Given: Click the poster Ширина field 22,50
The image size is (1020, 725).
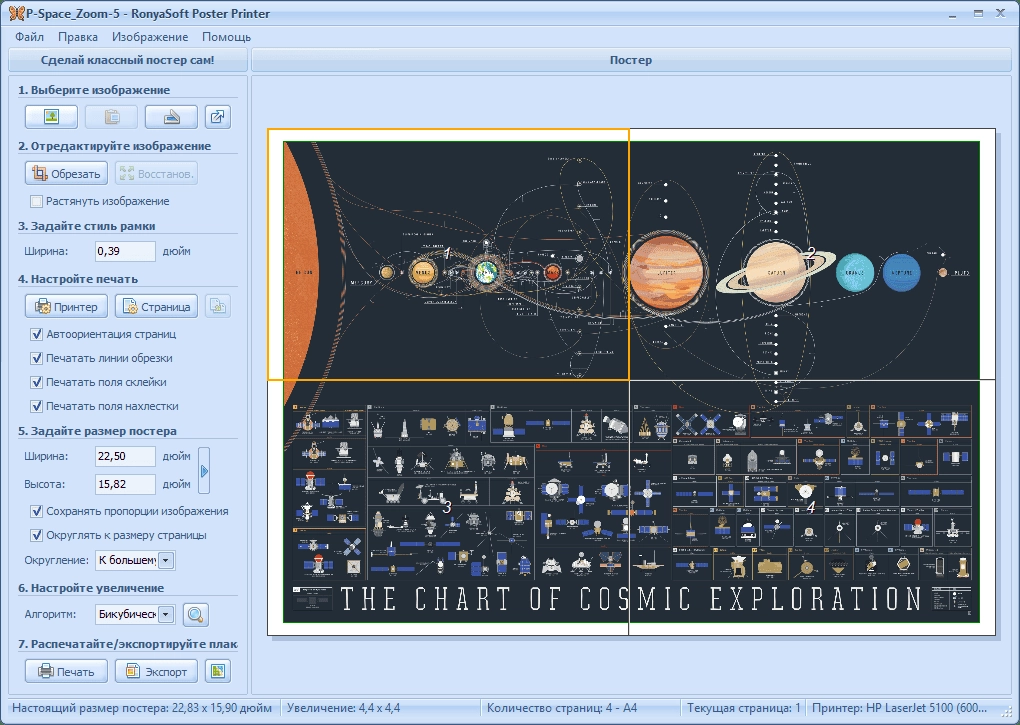Looking at the screenshot, I should [x=125, y=456].
